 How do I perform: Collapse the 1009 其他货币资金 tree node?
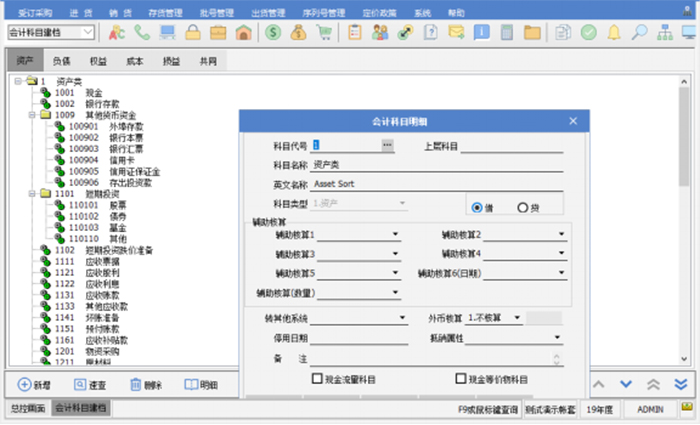[33, 115]
